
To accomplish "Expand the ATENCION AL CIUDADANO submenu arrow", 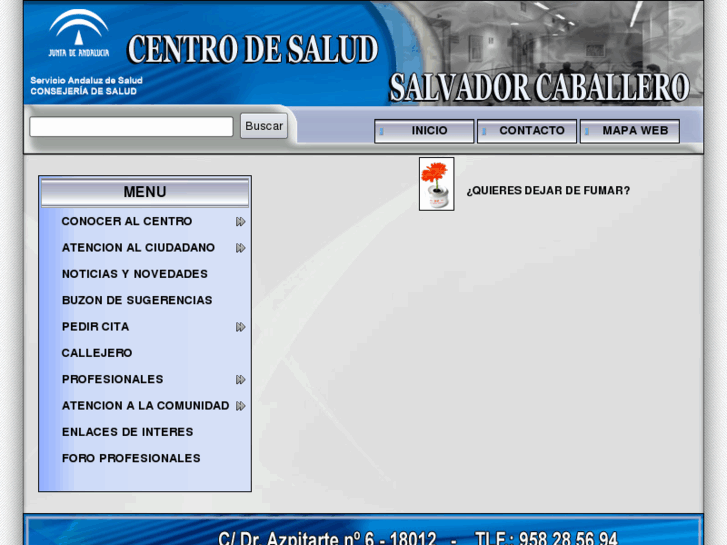I will pyautogui.click(x=240, y=248).
